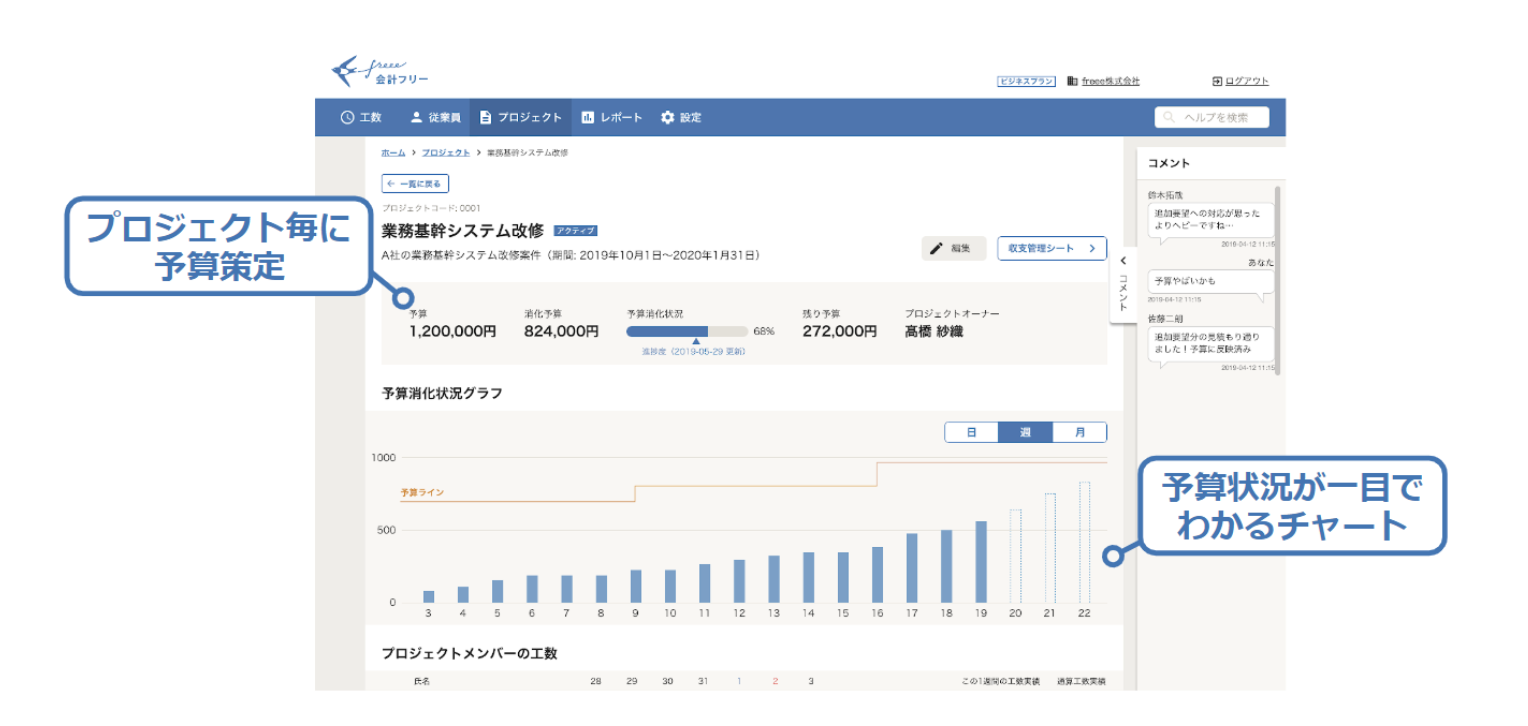Click the 一覧に戻る back button
Screen dimensions: 1528x726
tap(415, 184)
